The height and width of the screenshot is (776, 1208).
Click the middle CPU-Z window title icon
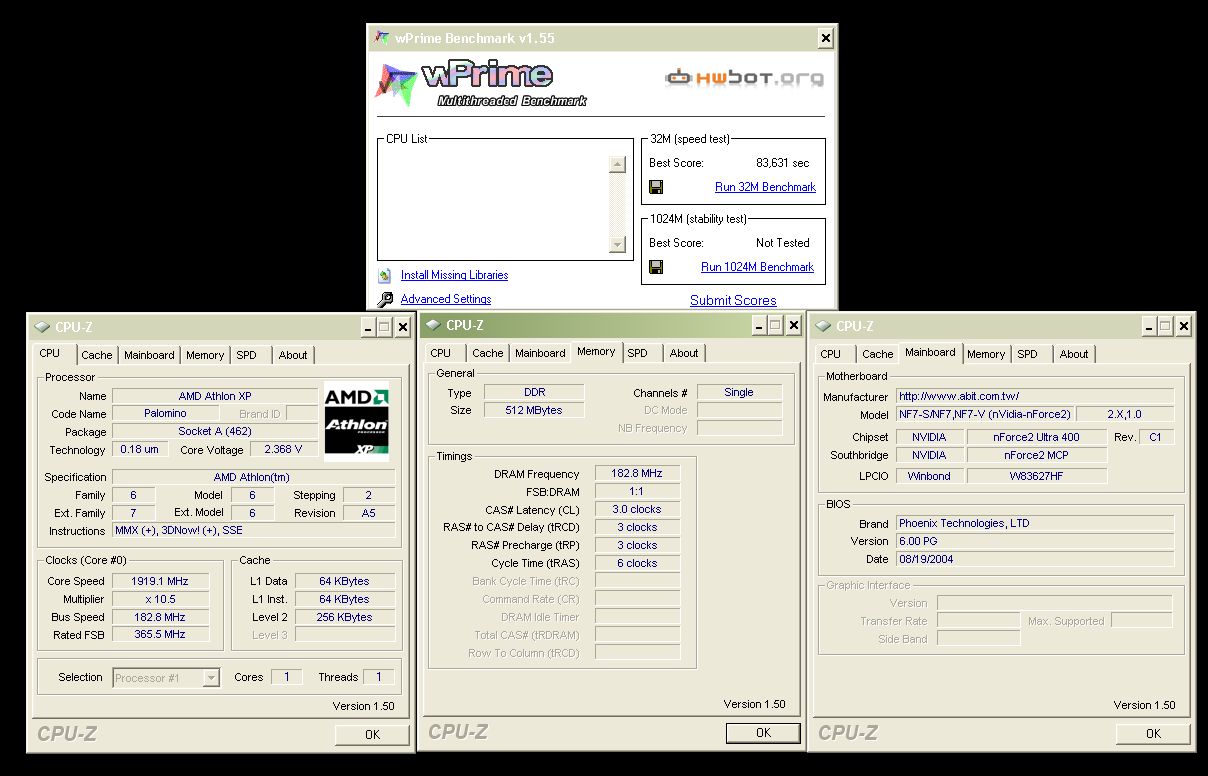click(x=433, y=325)
